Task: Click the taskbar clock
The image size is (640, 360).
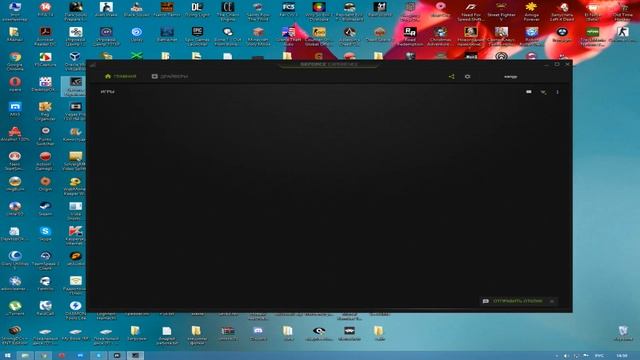Action: [622, 356]
